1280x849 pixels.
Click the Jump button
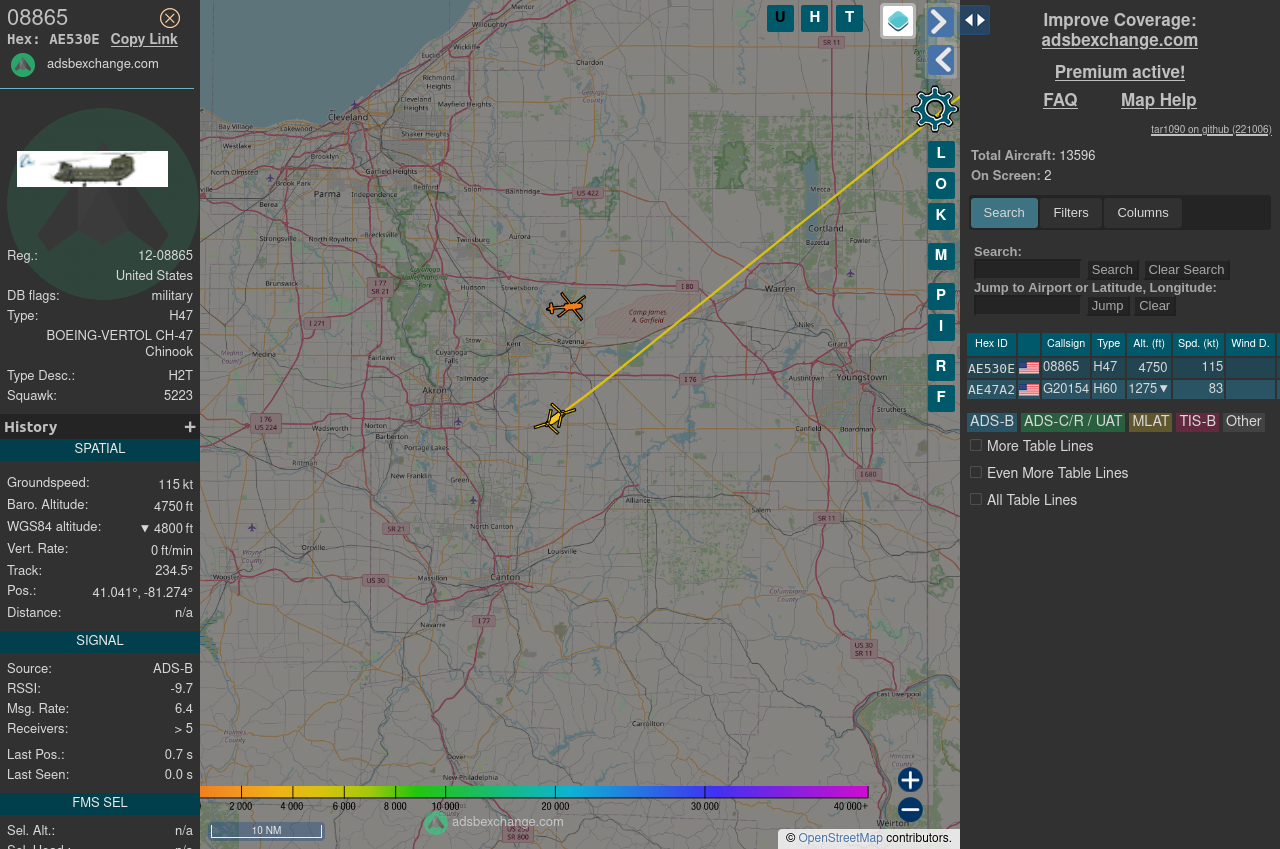pos(1107,306)
